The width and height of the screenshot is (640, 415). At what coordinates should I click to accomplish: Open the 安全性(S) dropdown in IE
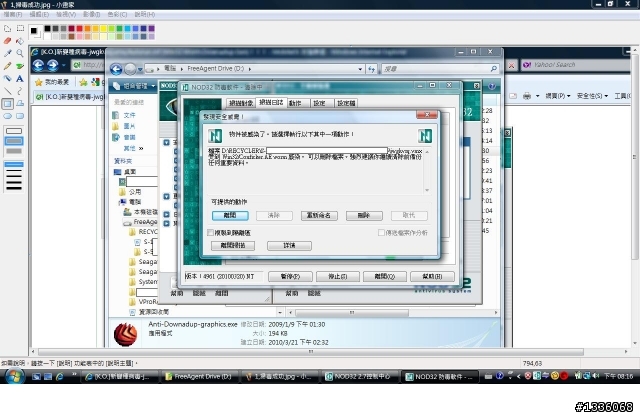592,96
